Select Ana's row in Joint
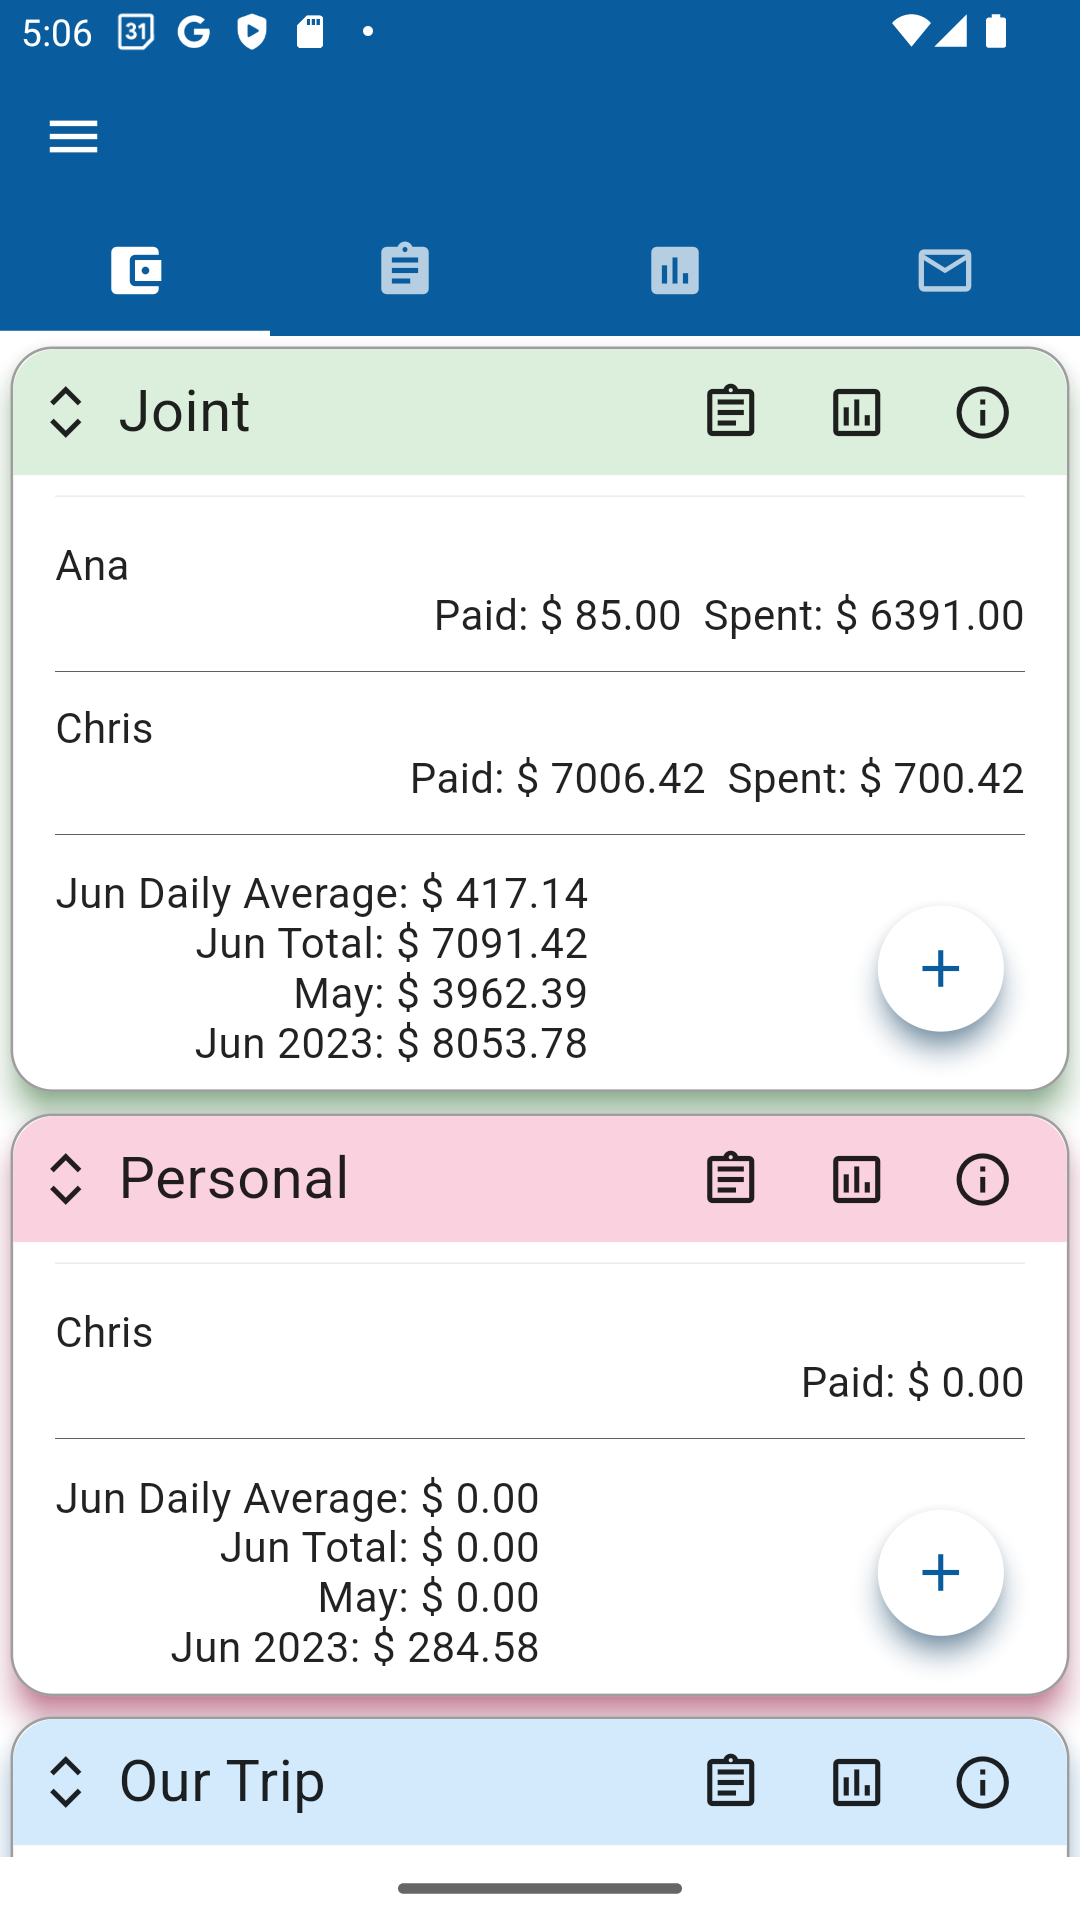 (540, 590)
